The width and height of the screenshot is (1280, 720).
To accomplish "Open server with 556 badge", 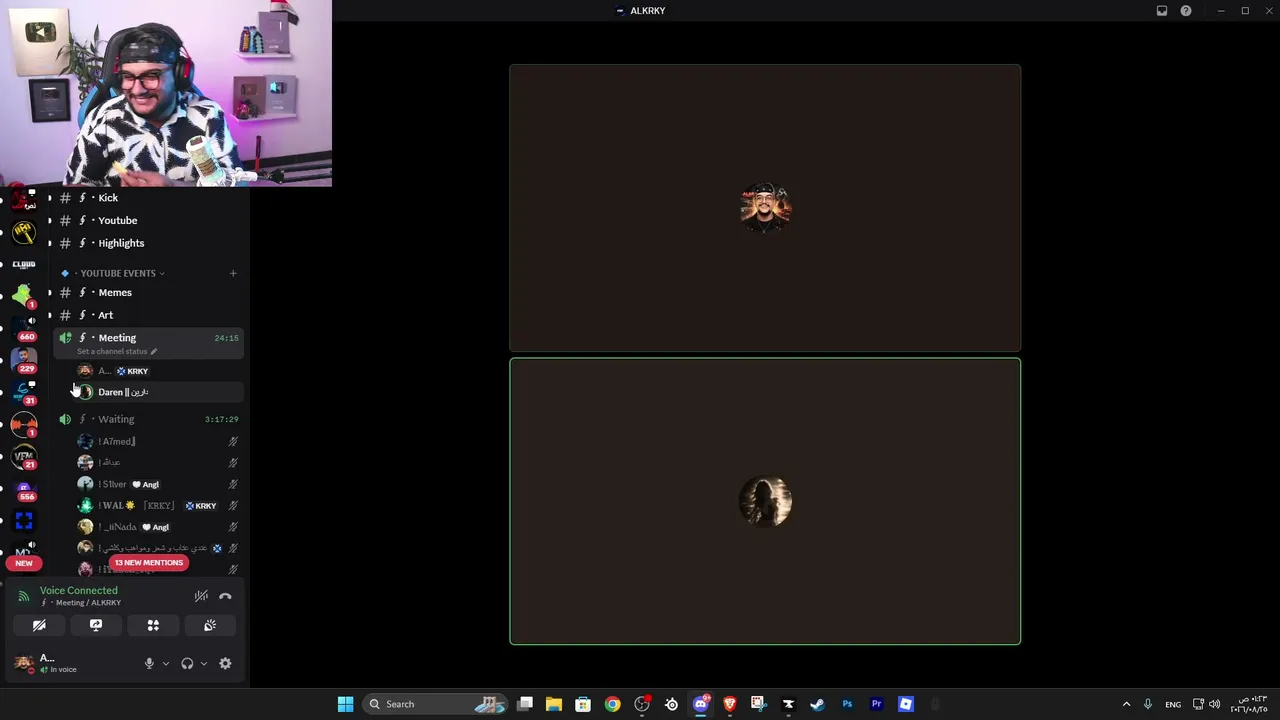I will pyautogui.click(x=24, y=489).
